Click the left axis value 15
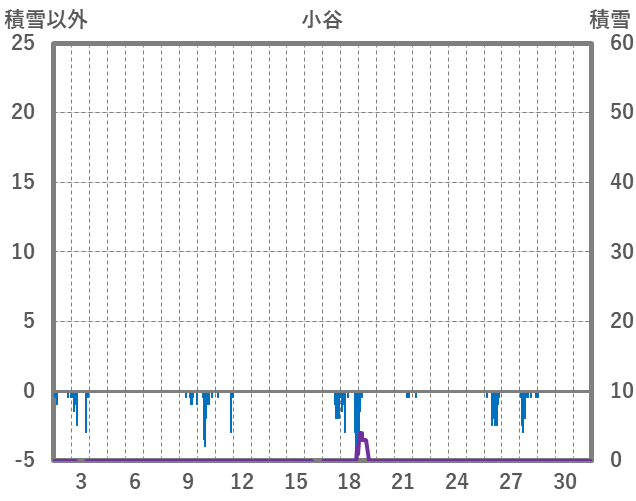The image size is (636, 501). pos(23,182)
